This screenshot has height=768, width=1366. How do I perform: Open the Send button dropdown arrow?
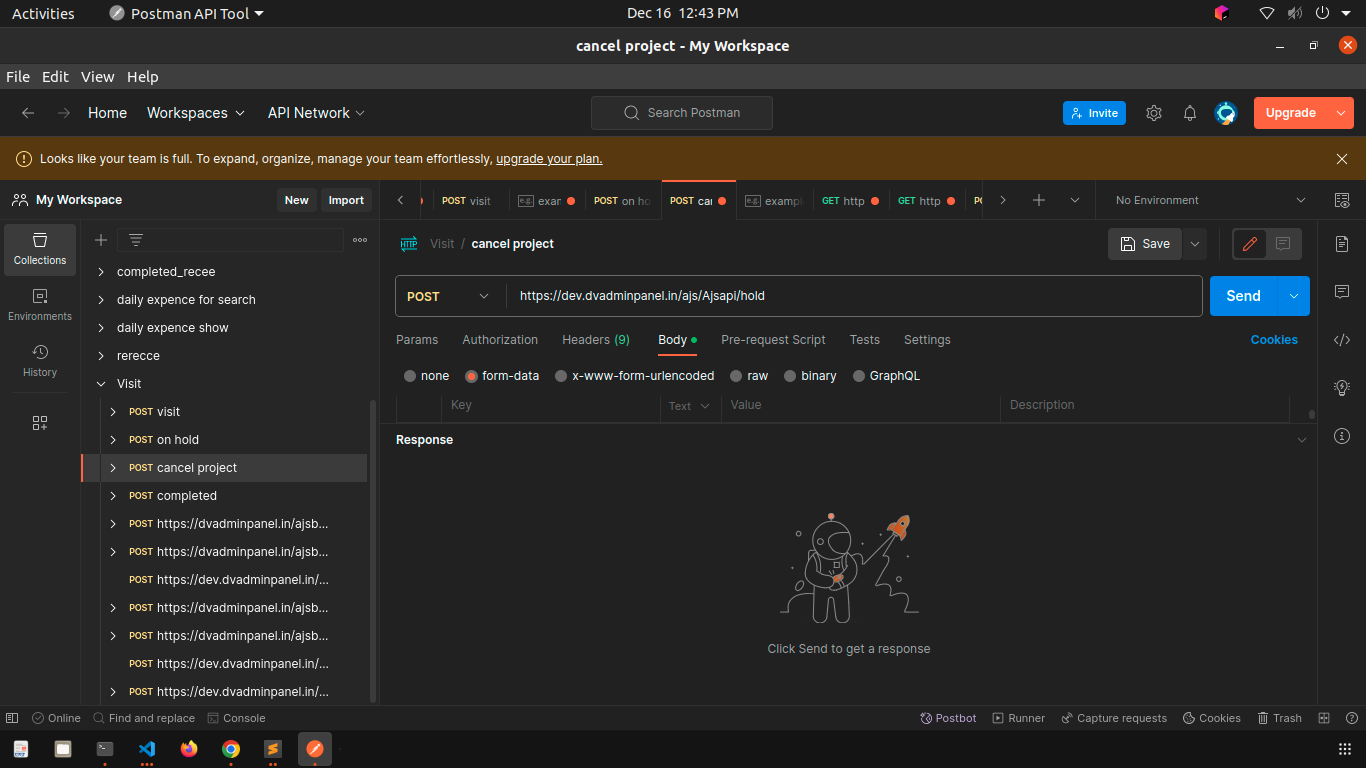[x=1294, y=296]
